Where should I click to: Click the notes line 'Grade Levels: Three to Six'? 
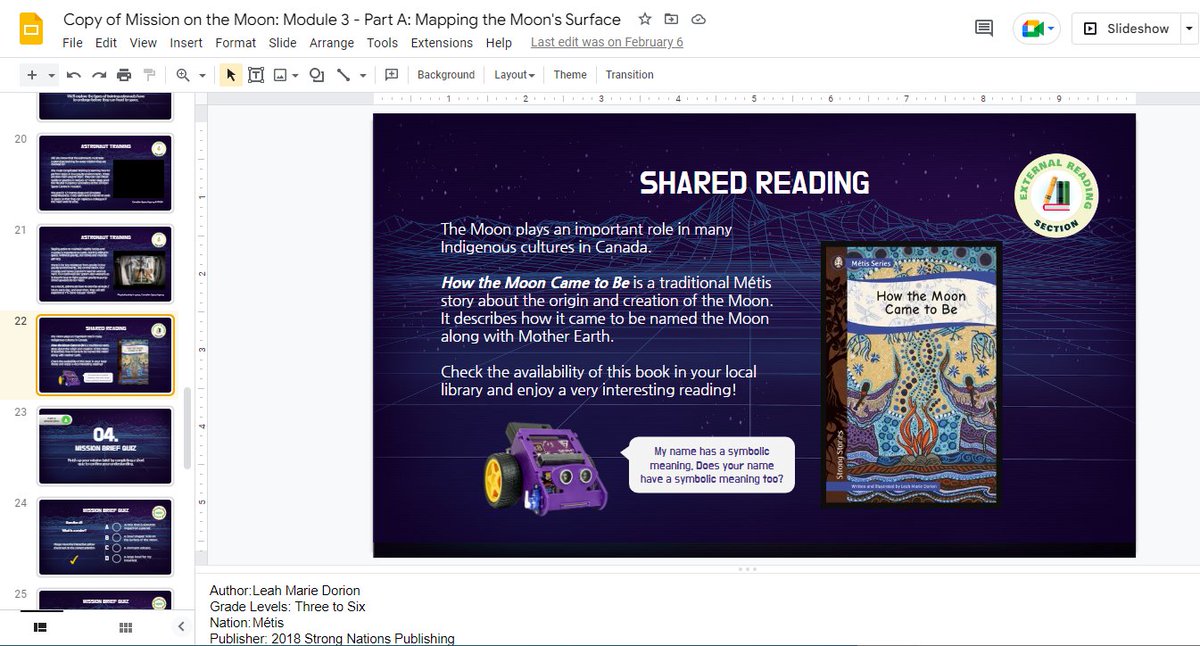[287, 606]
